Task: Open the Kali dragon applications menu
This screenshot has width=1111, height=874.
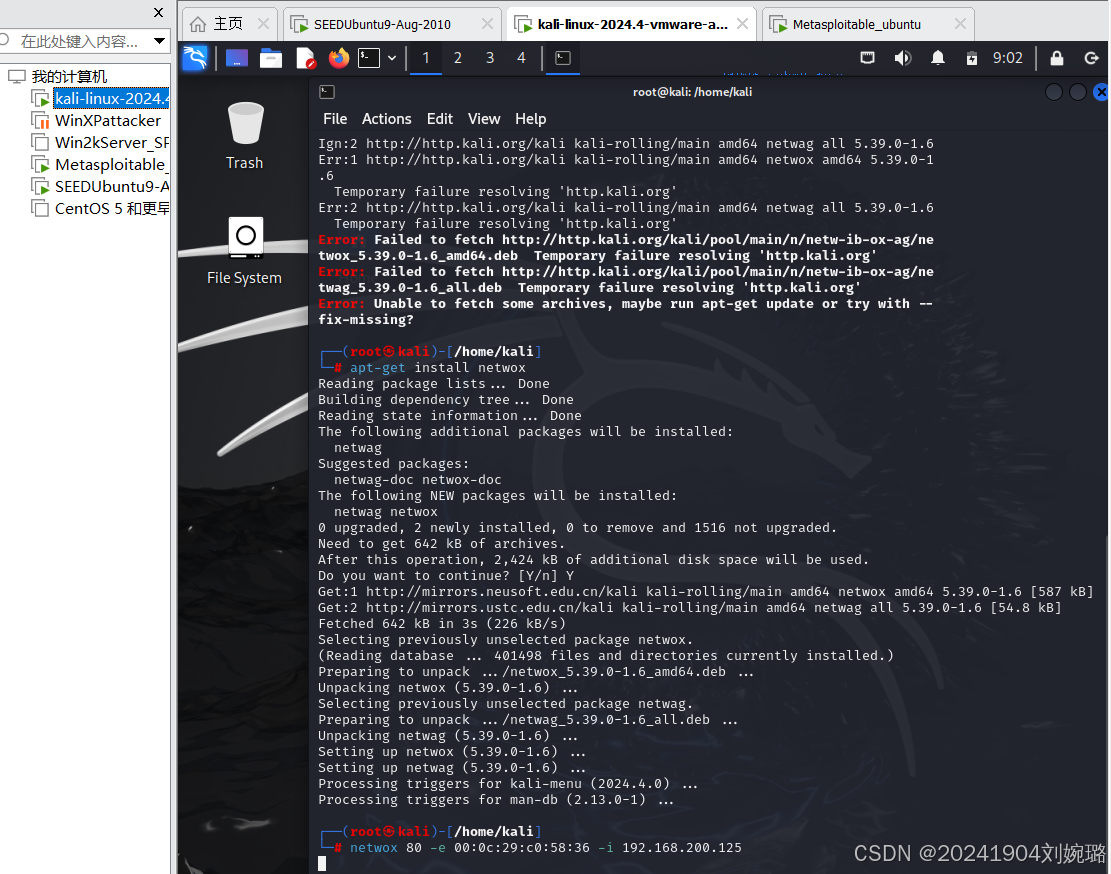Action: (195, 58)
